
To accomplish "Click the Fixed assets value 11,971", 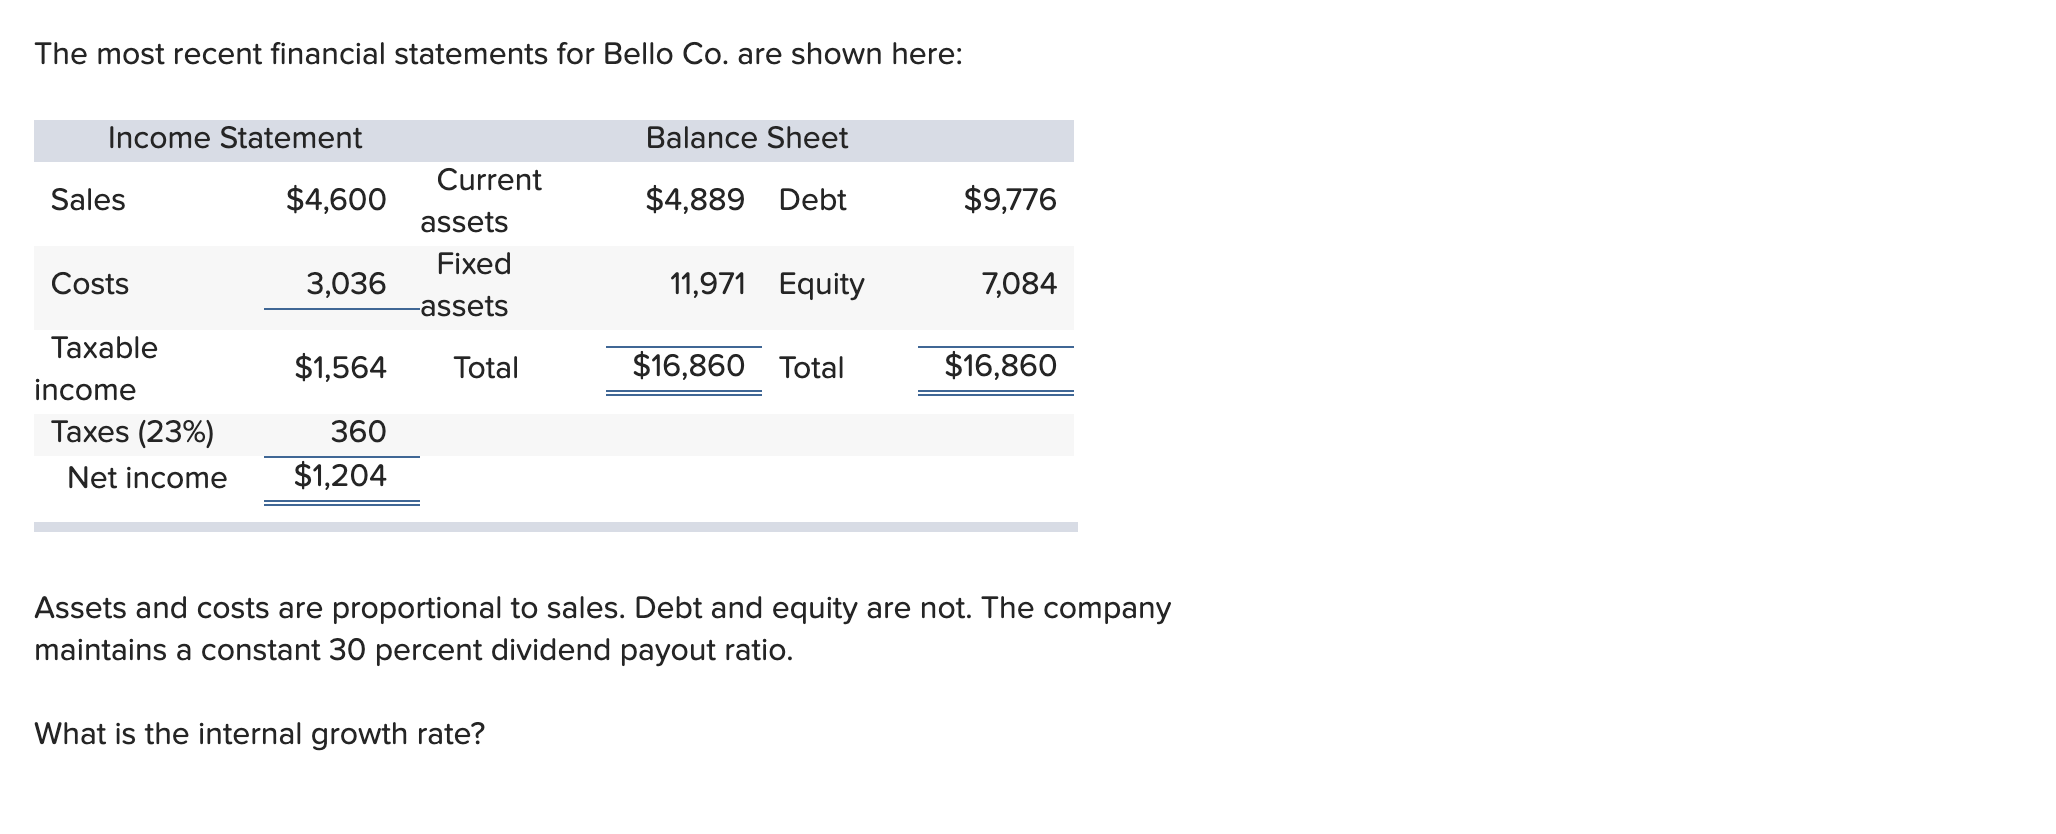I will pyautogui.click(x=707, y=284).
